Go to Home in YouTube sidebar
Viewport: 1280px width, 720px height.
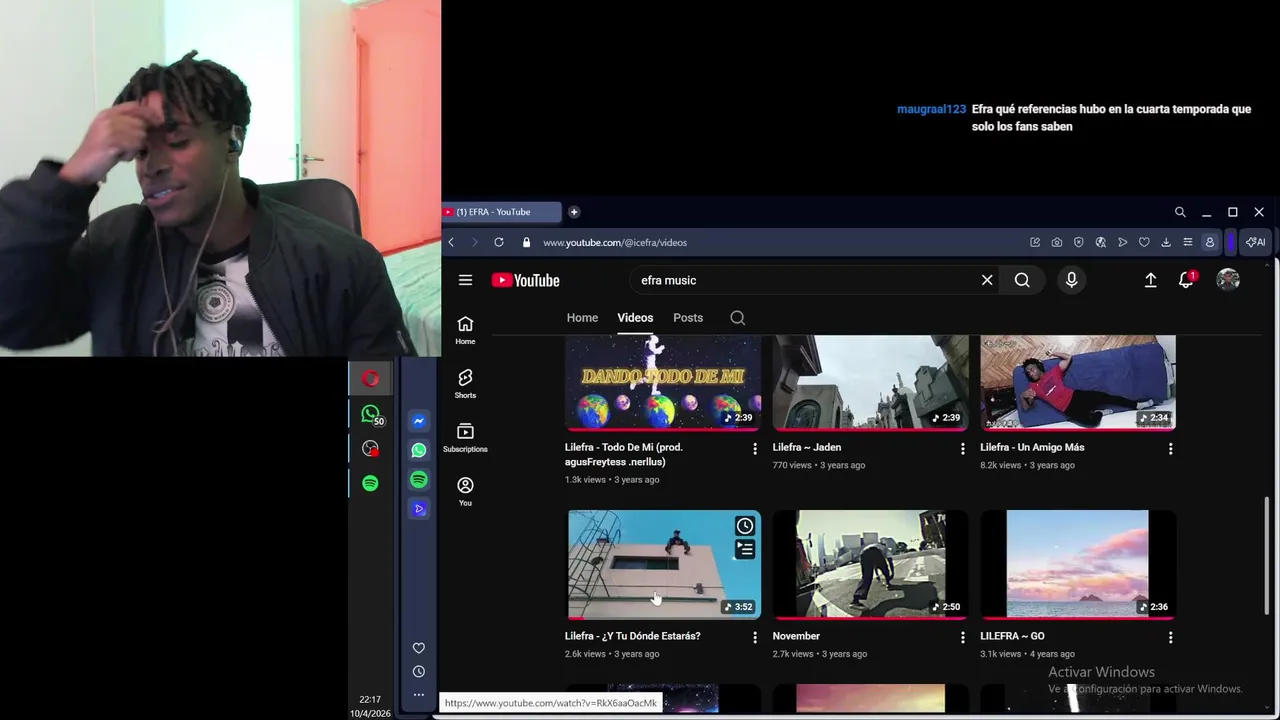coord(465,330)
